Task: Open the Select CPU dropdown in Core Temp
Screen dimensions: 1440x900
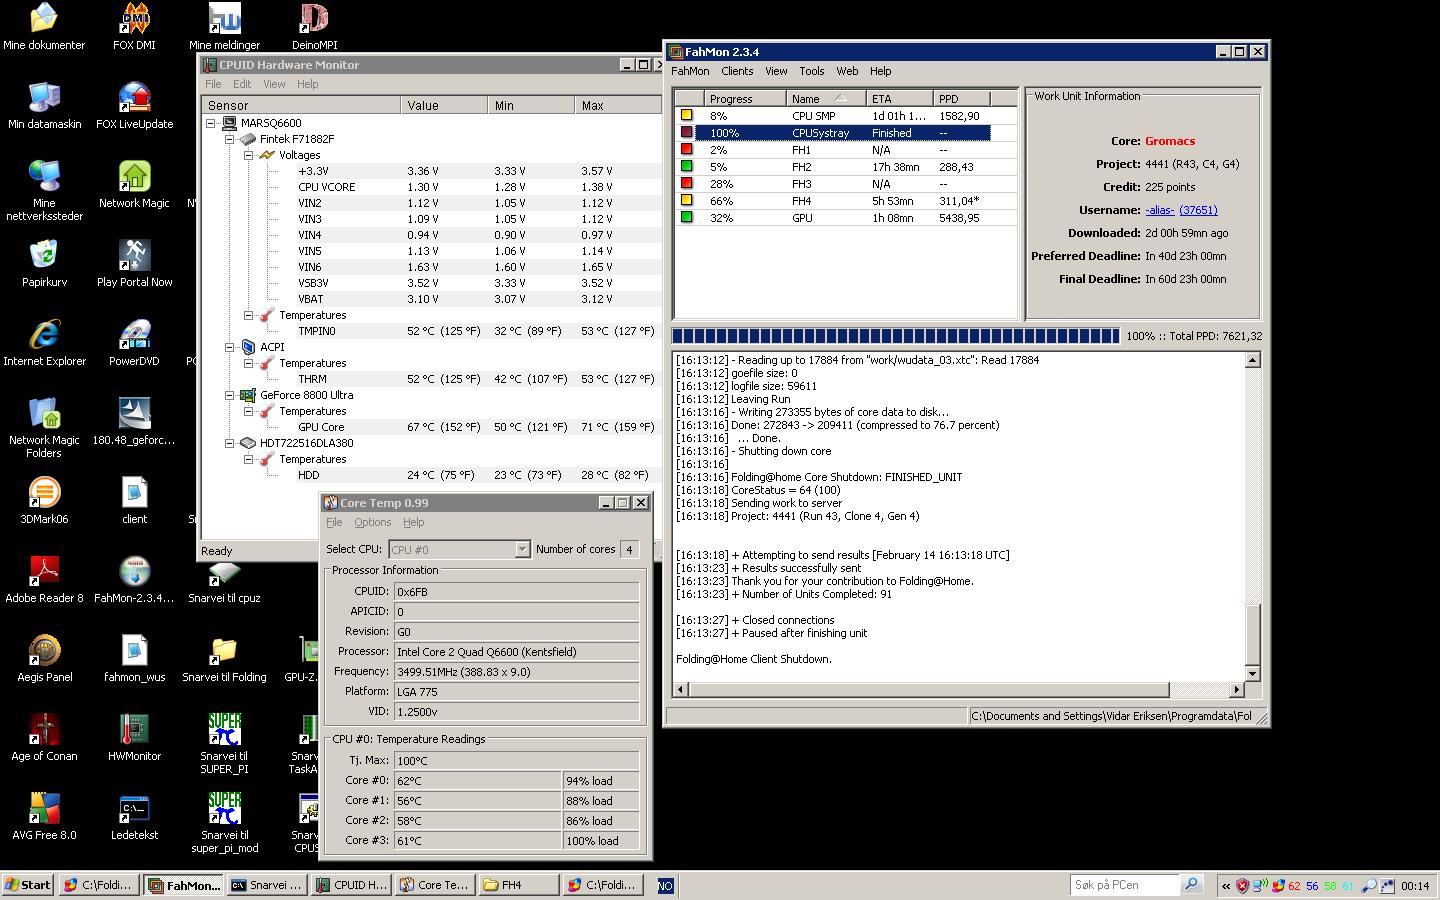Action: point(521,549)
